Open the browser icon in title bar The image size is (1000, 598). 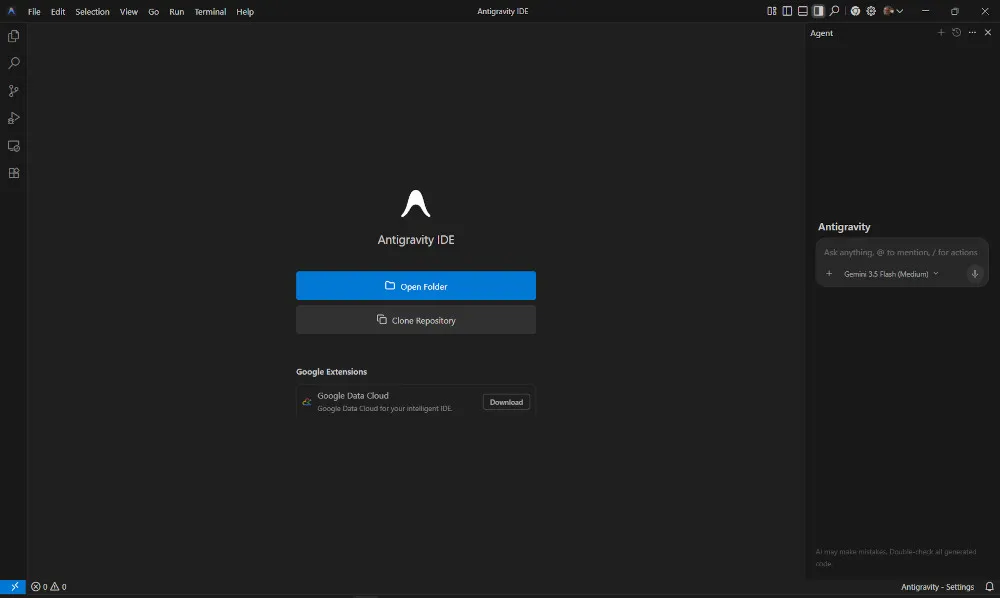coord(855,11)
